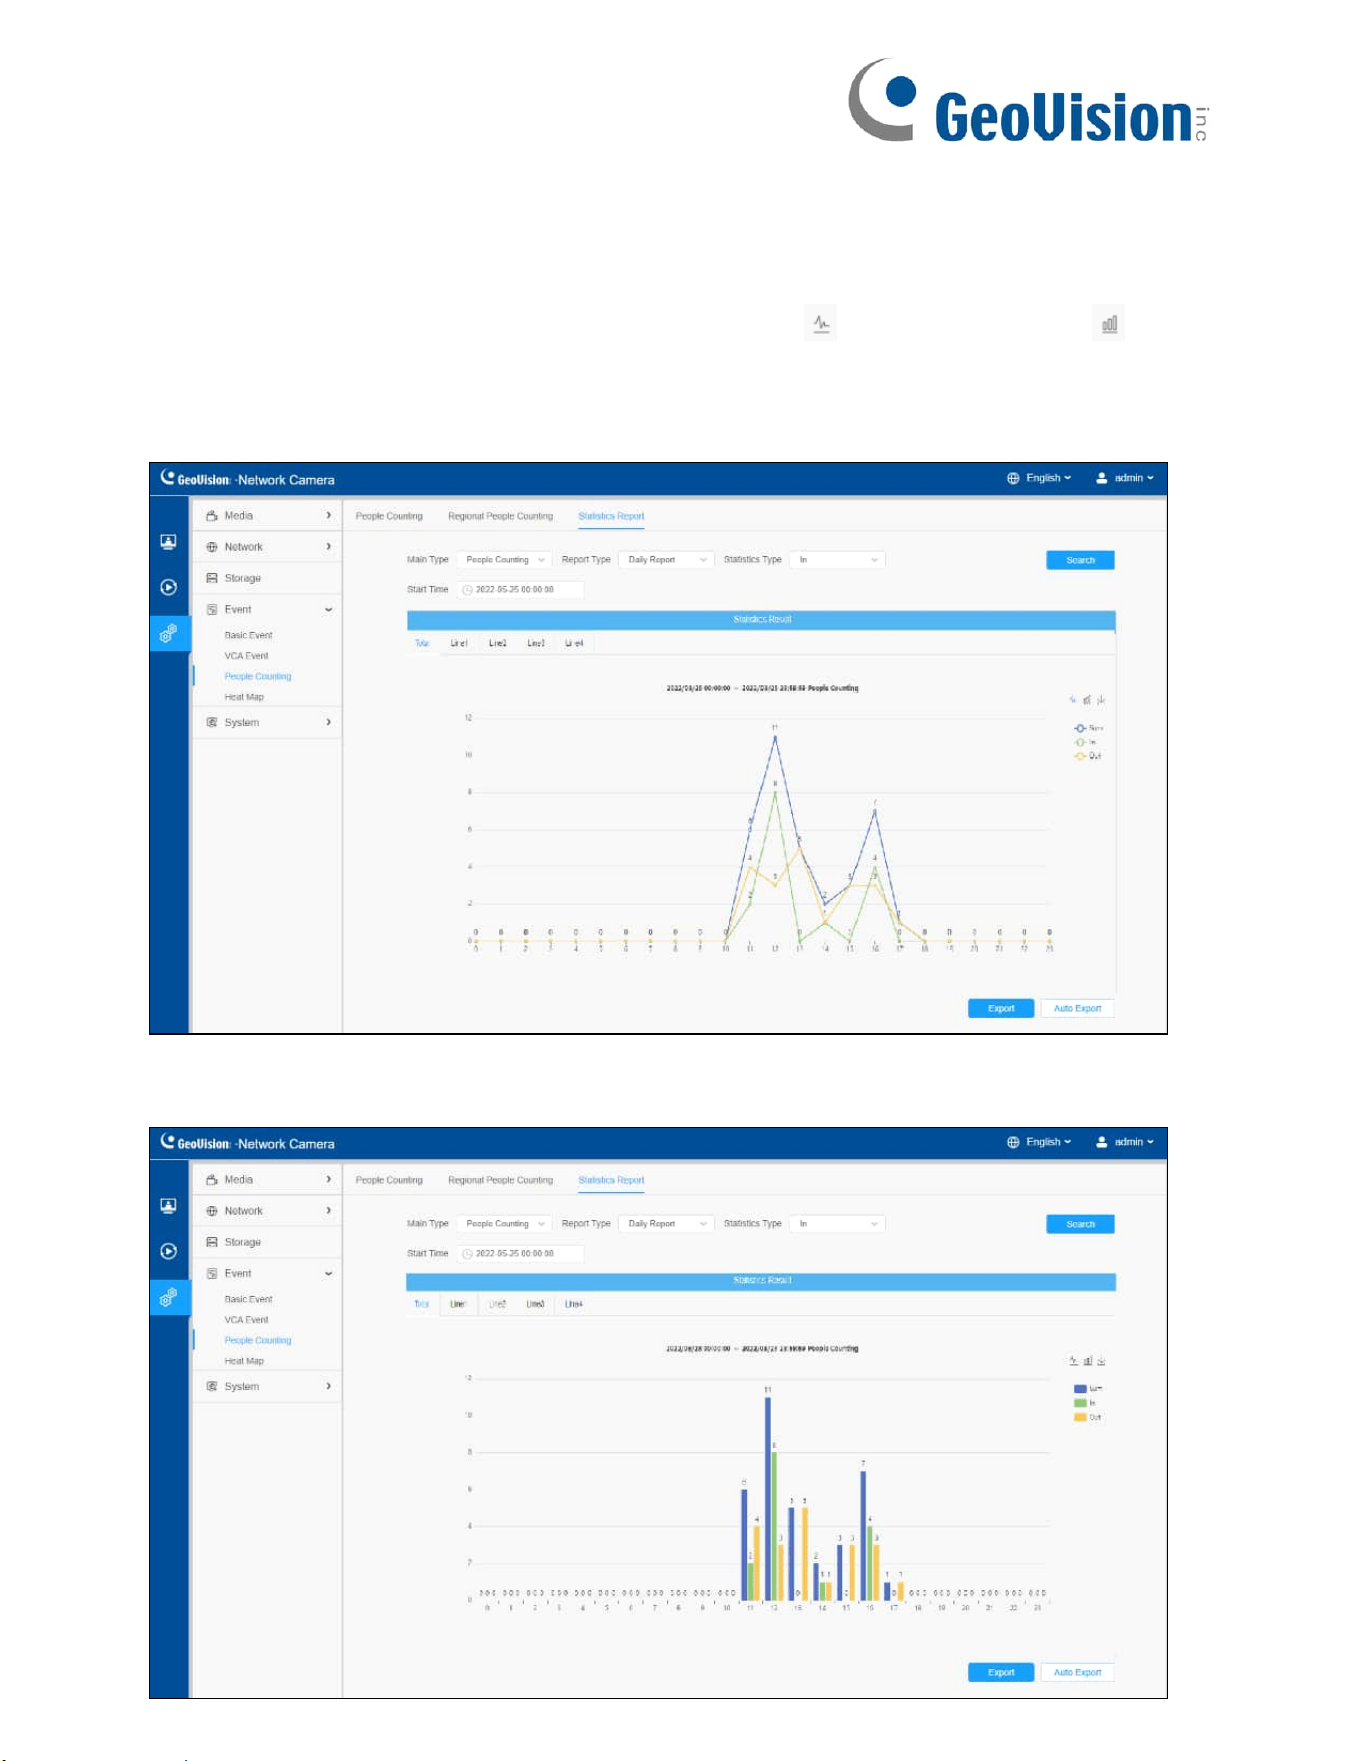This screenshot has height=1761, width=1361.
Task: Toggle the Out series legend in the bar chart
Action: pyautogui.click(x=1088, y=1417)
